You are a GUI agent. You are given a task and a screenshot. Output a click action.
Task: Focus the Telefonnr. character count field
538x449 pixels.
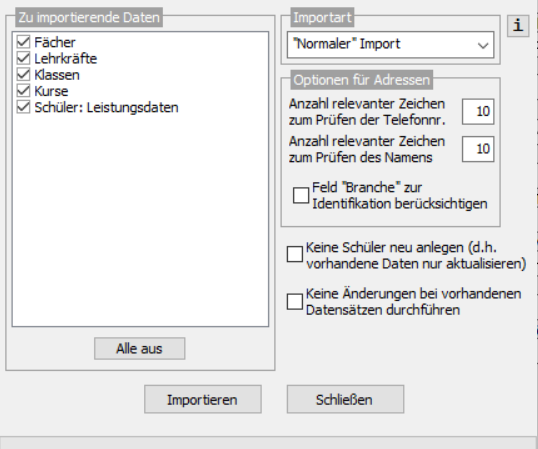click(x=478, y=111)
